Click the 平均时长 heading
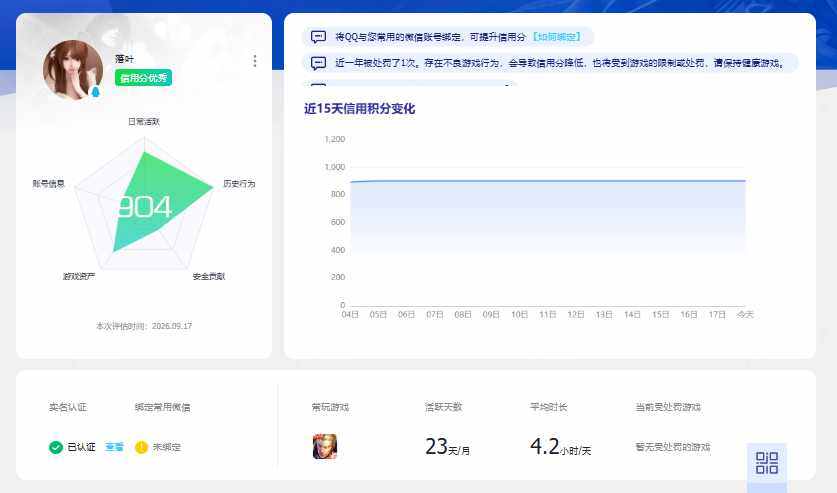This screenshot has height=493, width=837. (548, 407)
